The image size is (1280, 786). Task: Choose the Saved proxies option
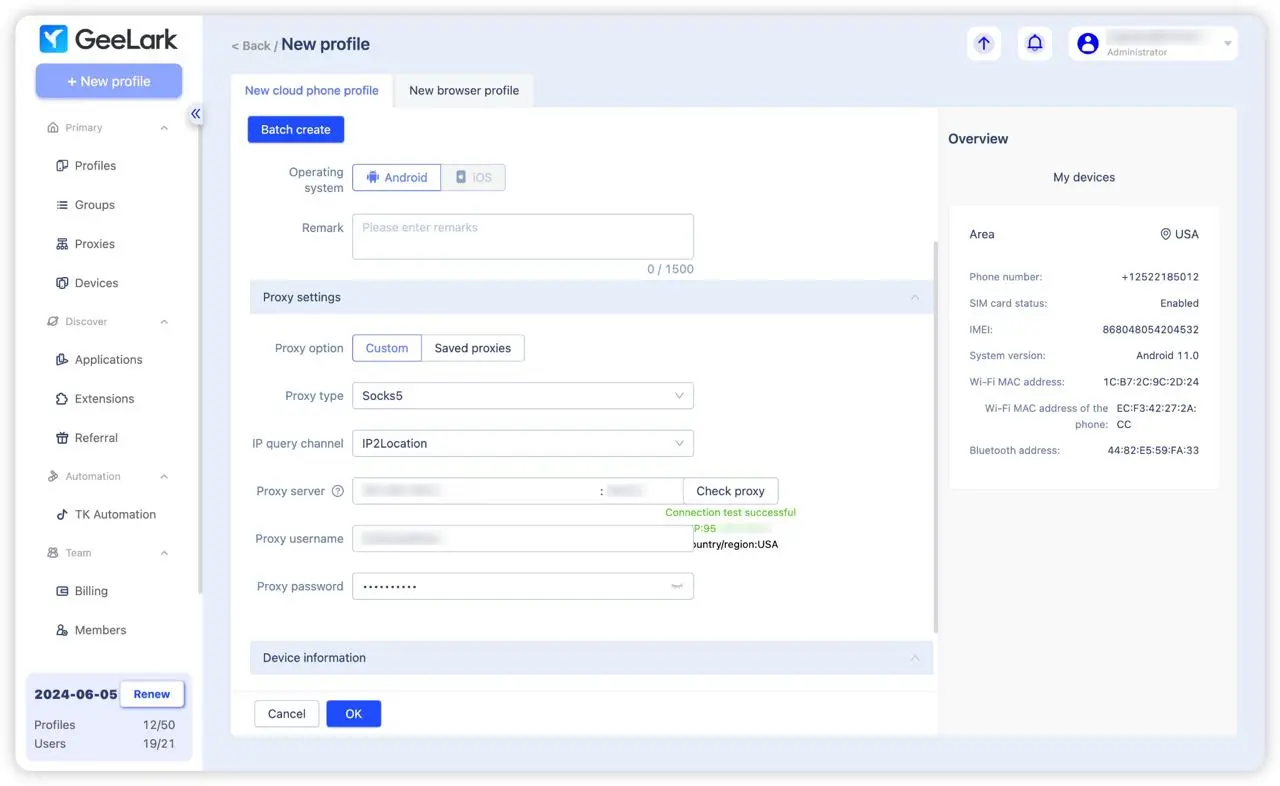(472, 348)
